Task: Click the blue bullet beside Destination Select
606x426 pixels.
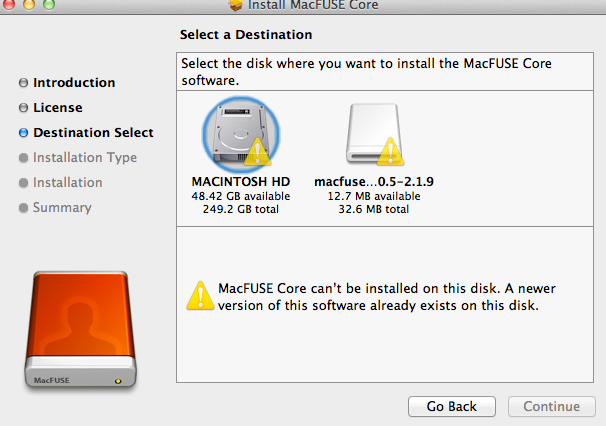Action: coord(23,133)
